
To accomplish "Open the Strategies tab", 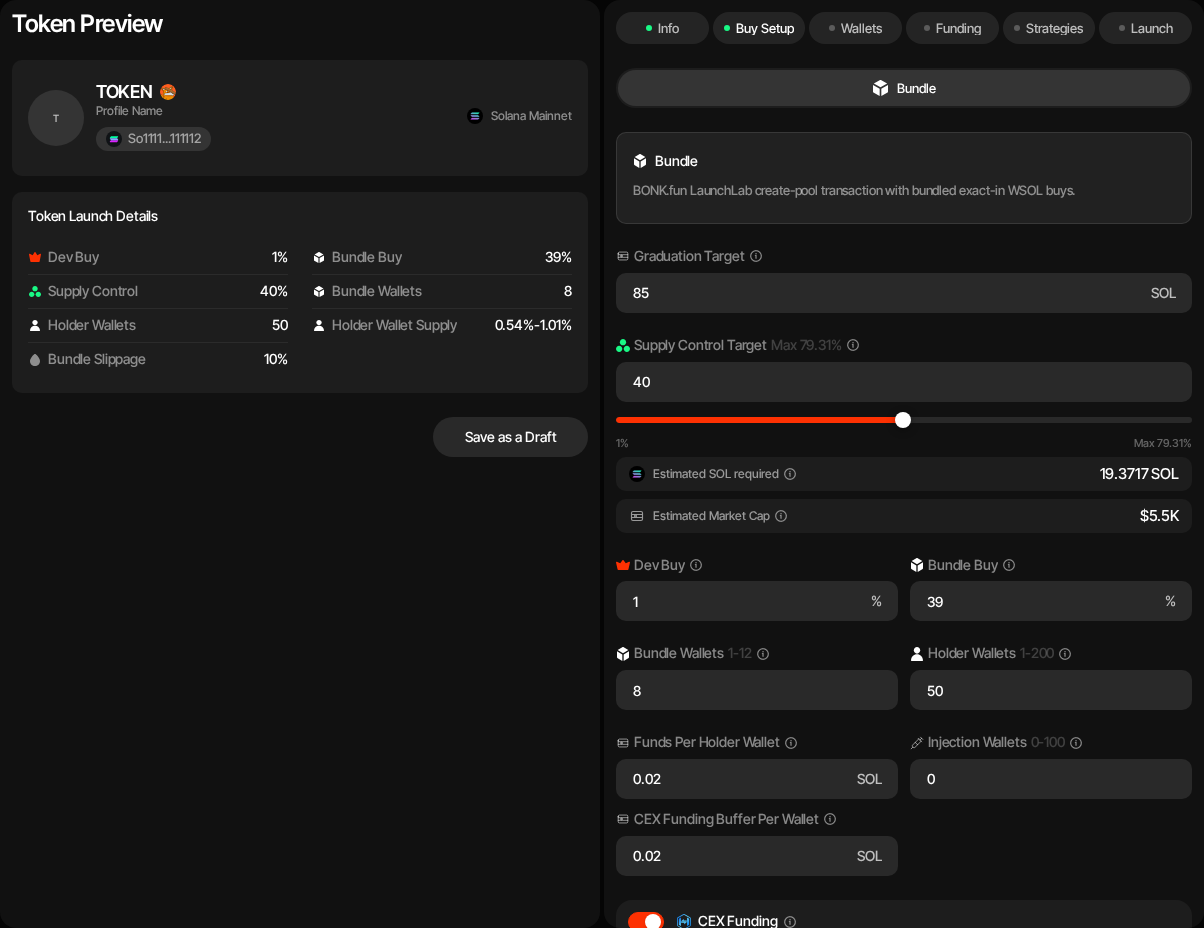I will 1048,28.
